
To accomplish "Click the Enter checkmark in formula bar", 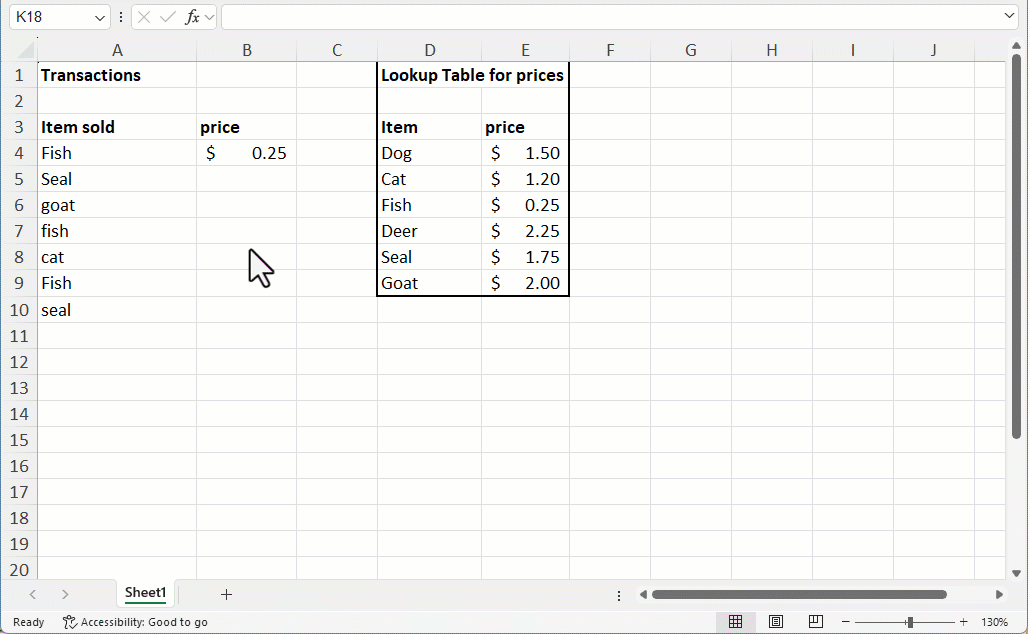I will (168, 17).
